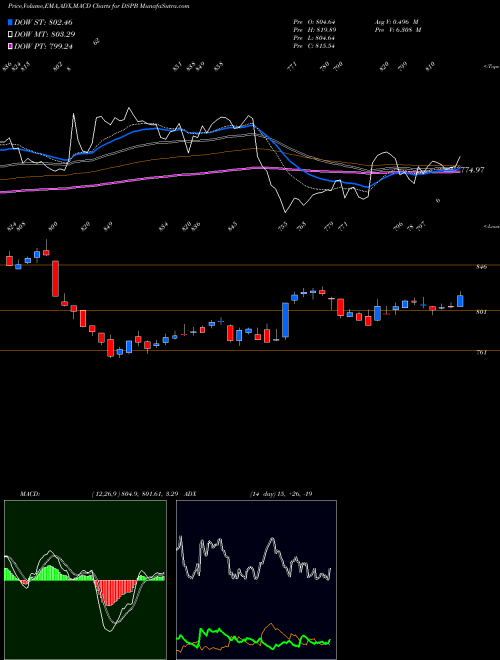Select the 'DOW MT: 803.29' legend label
Screen dimensions: 500x660
point(45,34)
